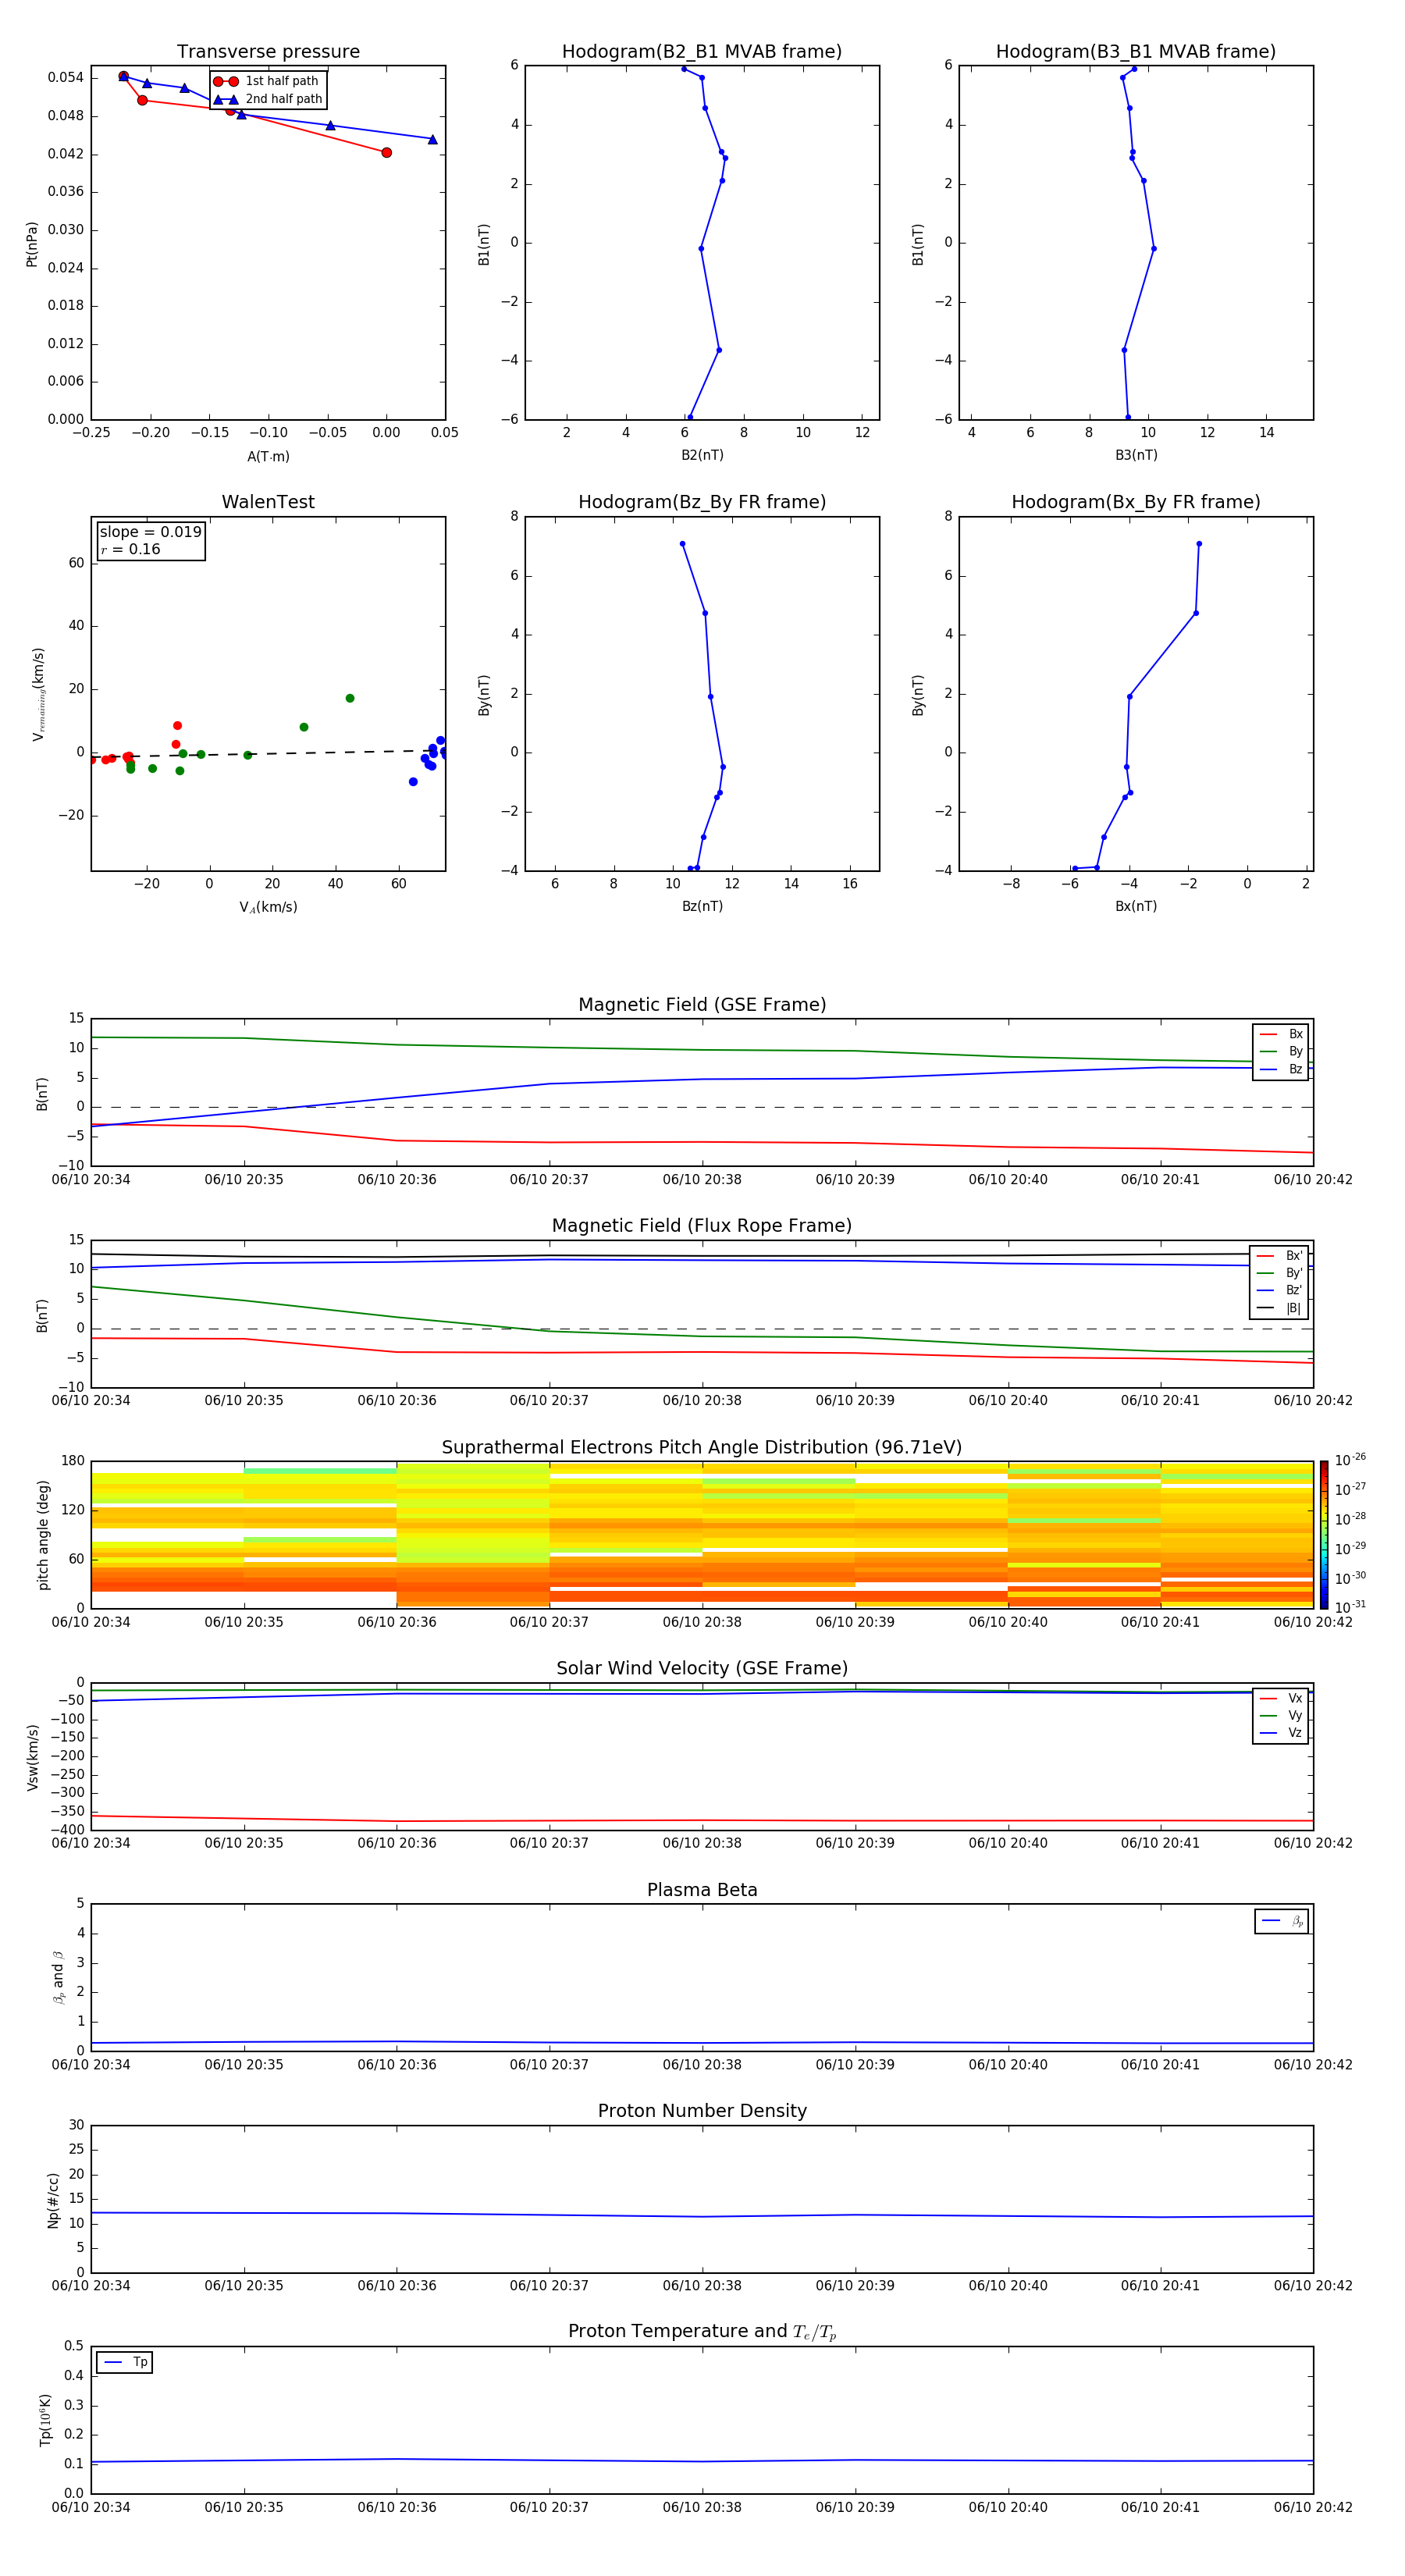Viewport: 1405px width, 2576px height.
Task: Click the 'B2(nT)' x-axis label
Action: 702,455
